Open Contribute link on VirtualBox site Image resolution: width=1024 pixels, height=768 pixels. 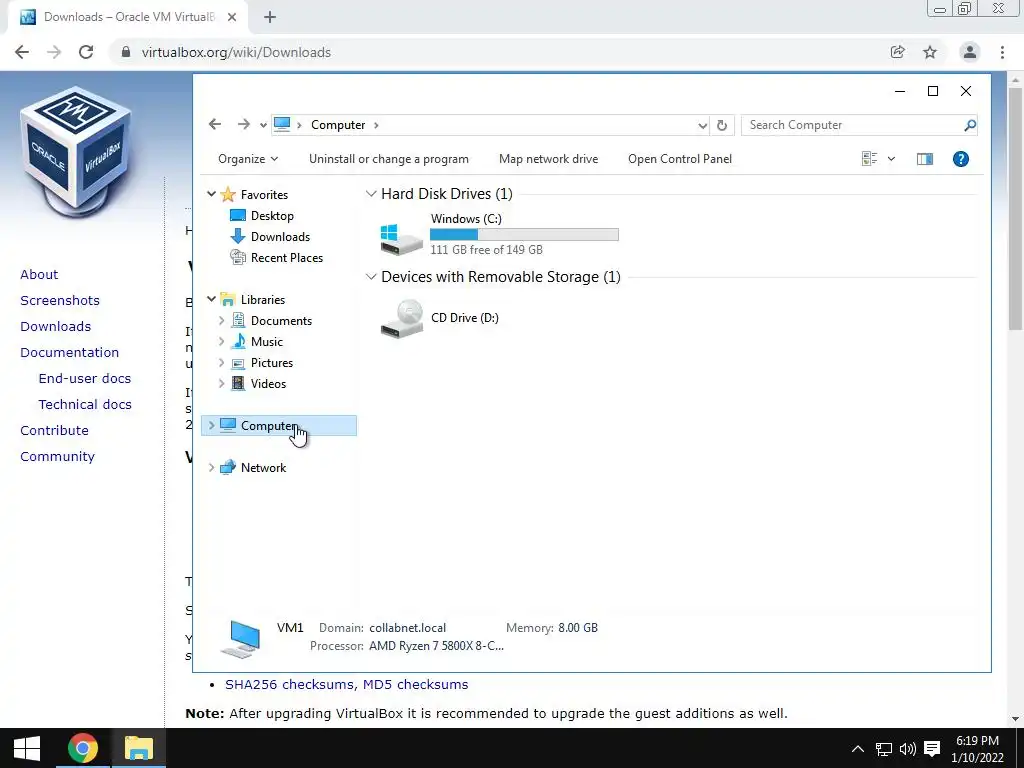click(54, 430)
